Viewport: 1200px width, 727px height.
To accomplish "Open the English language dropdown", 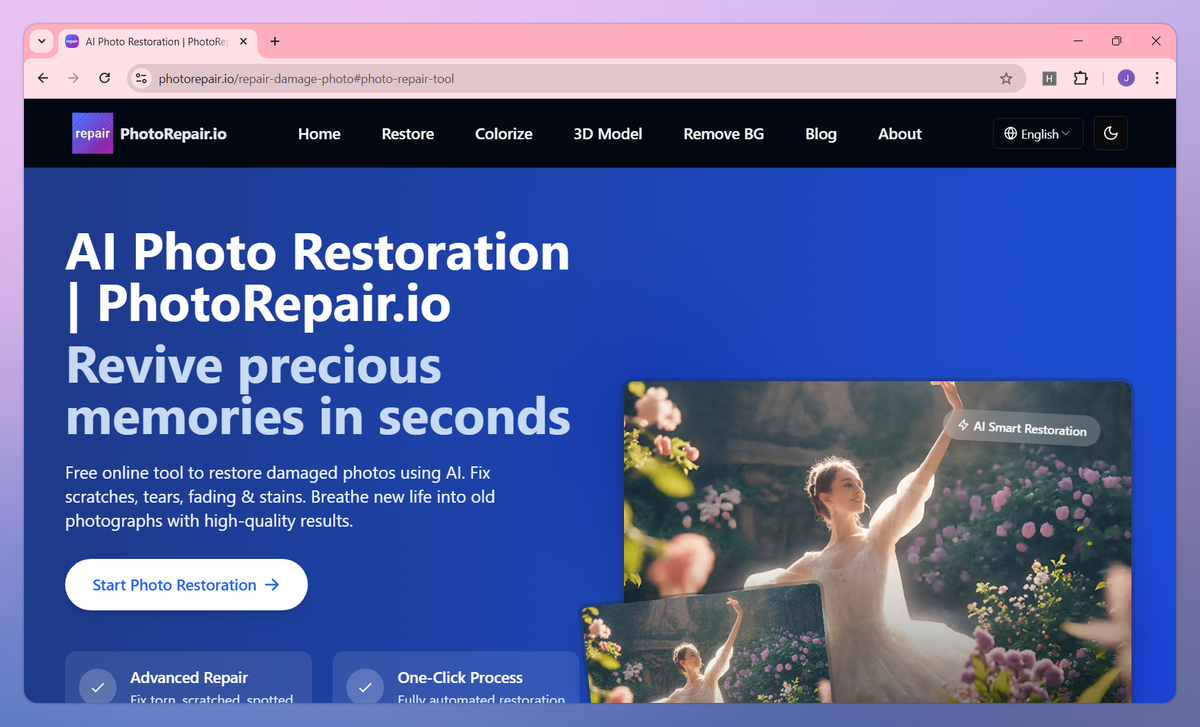I will click(x=1038, y=133).
